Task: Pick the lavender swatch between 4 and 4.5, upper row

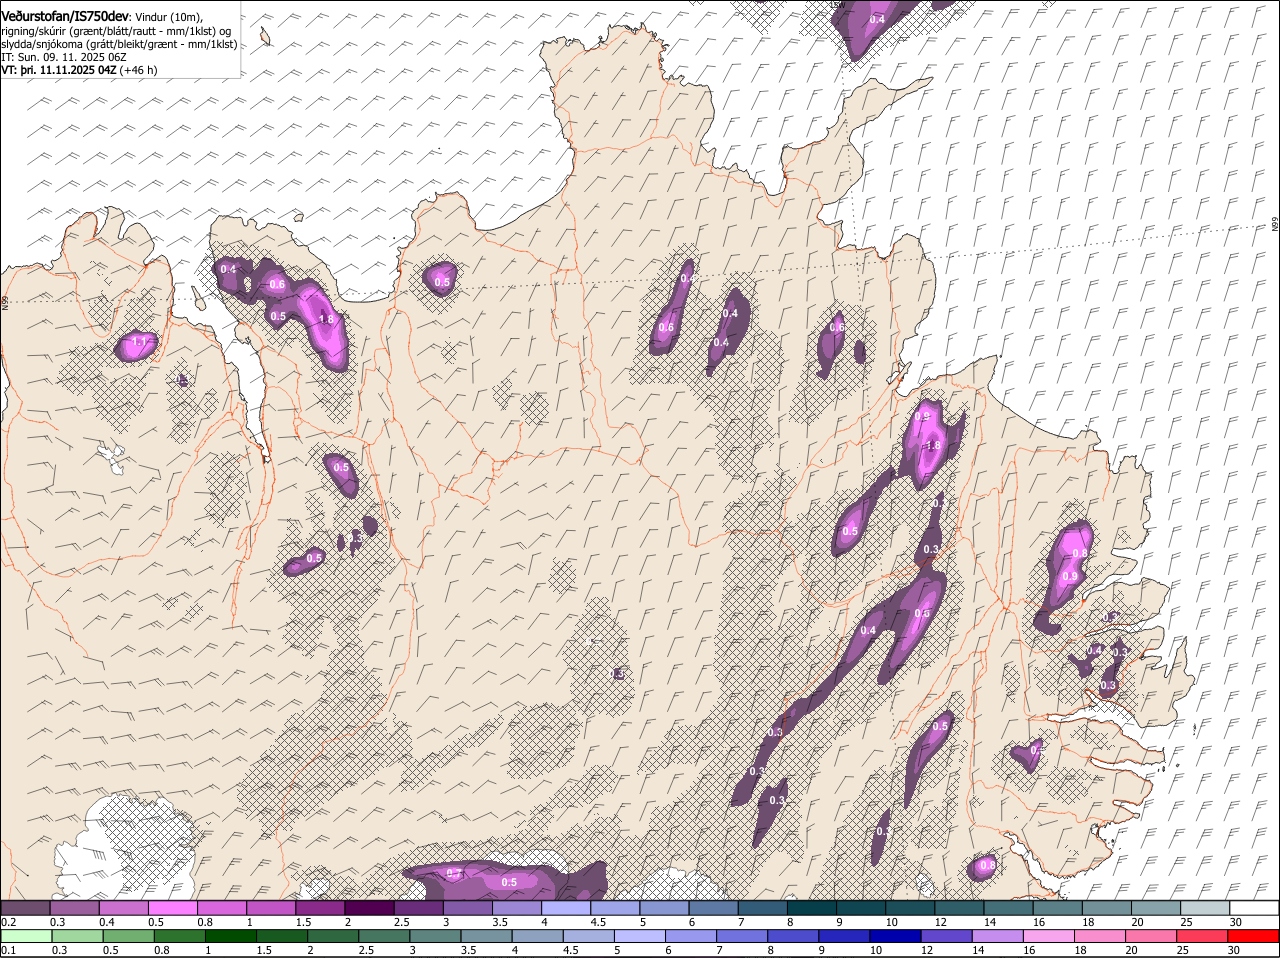Action: point(566,908)
